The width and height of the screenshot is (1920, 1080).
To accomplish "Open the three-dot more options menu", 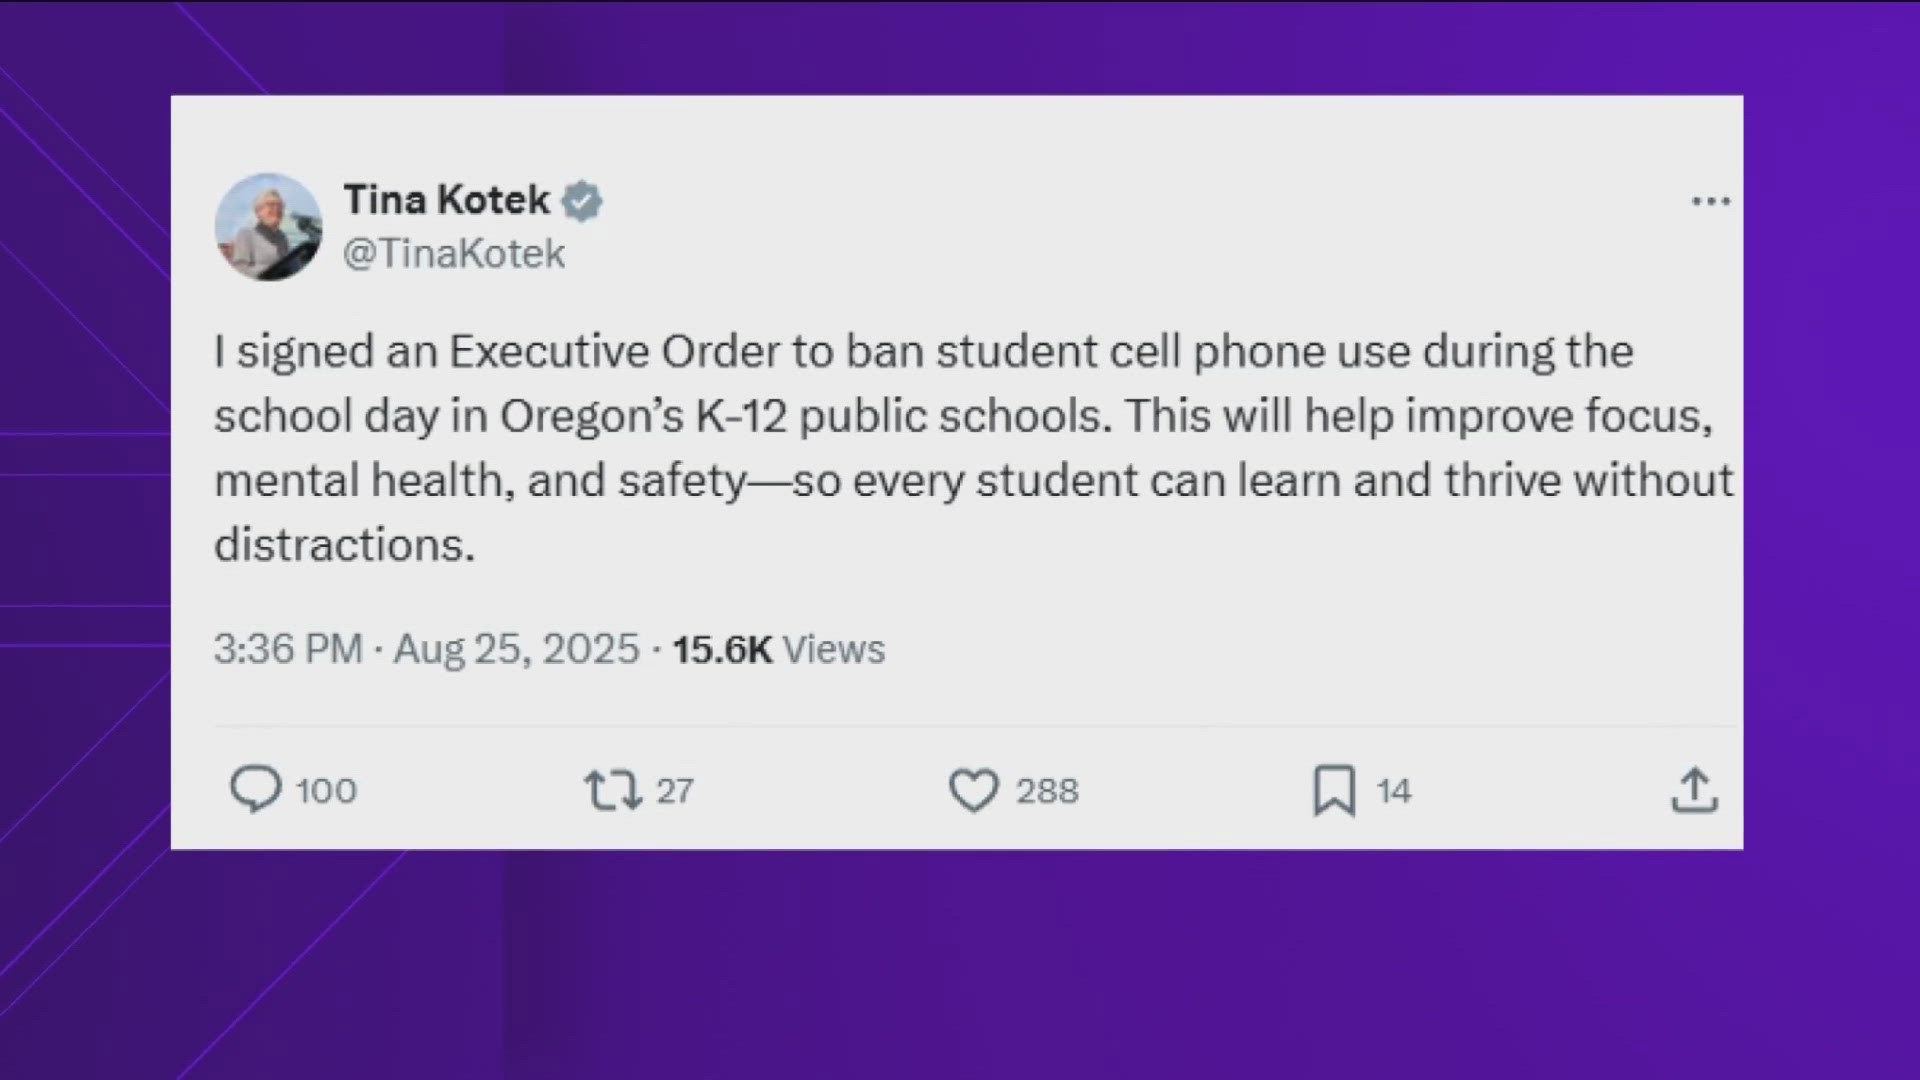I will [1710, 202].
